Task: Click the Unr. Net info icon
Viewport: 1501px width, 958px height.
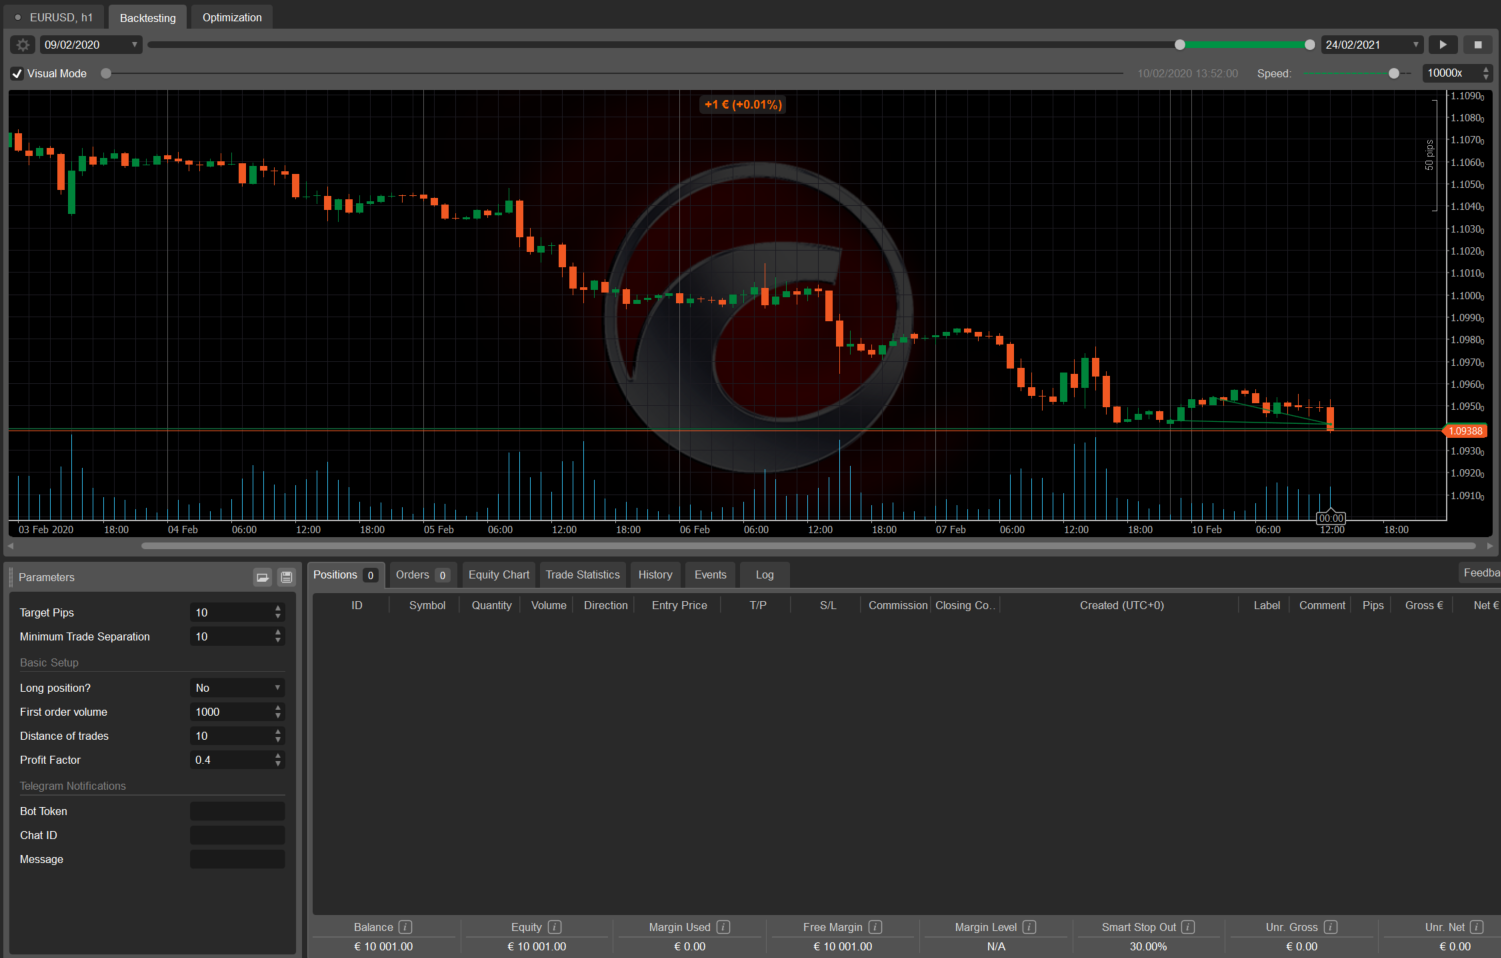Action: point(1476,927)
